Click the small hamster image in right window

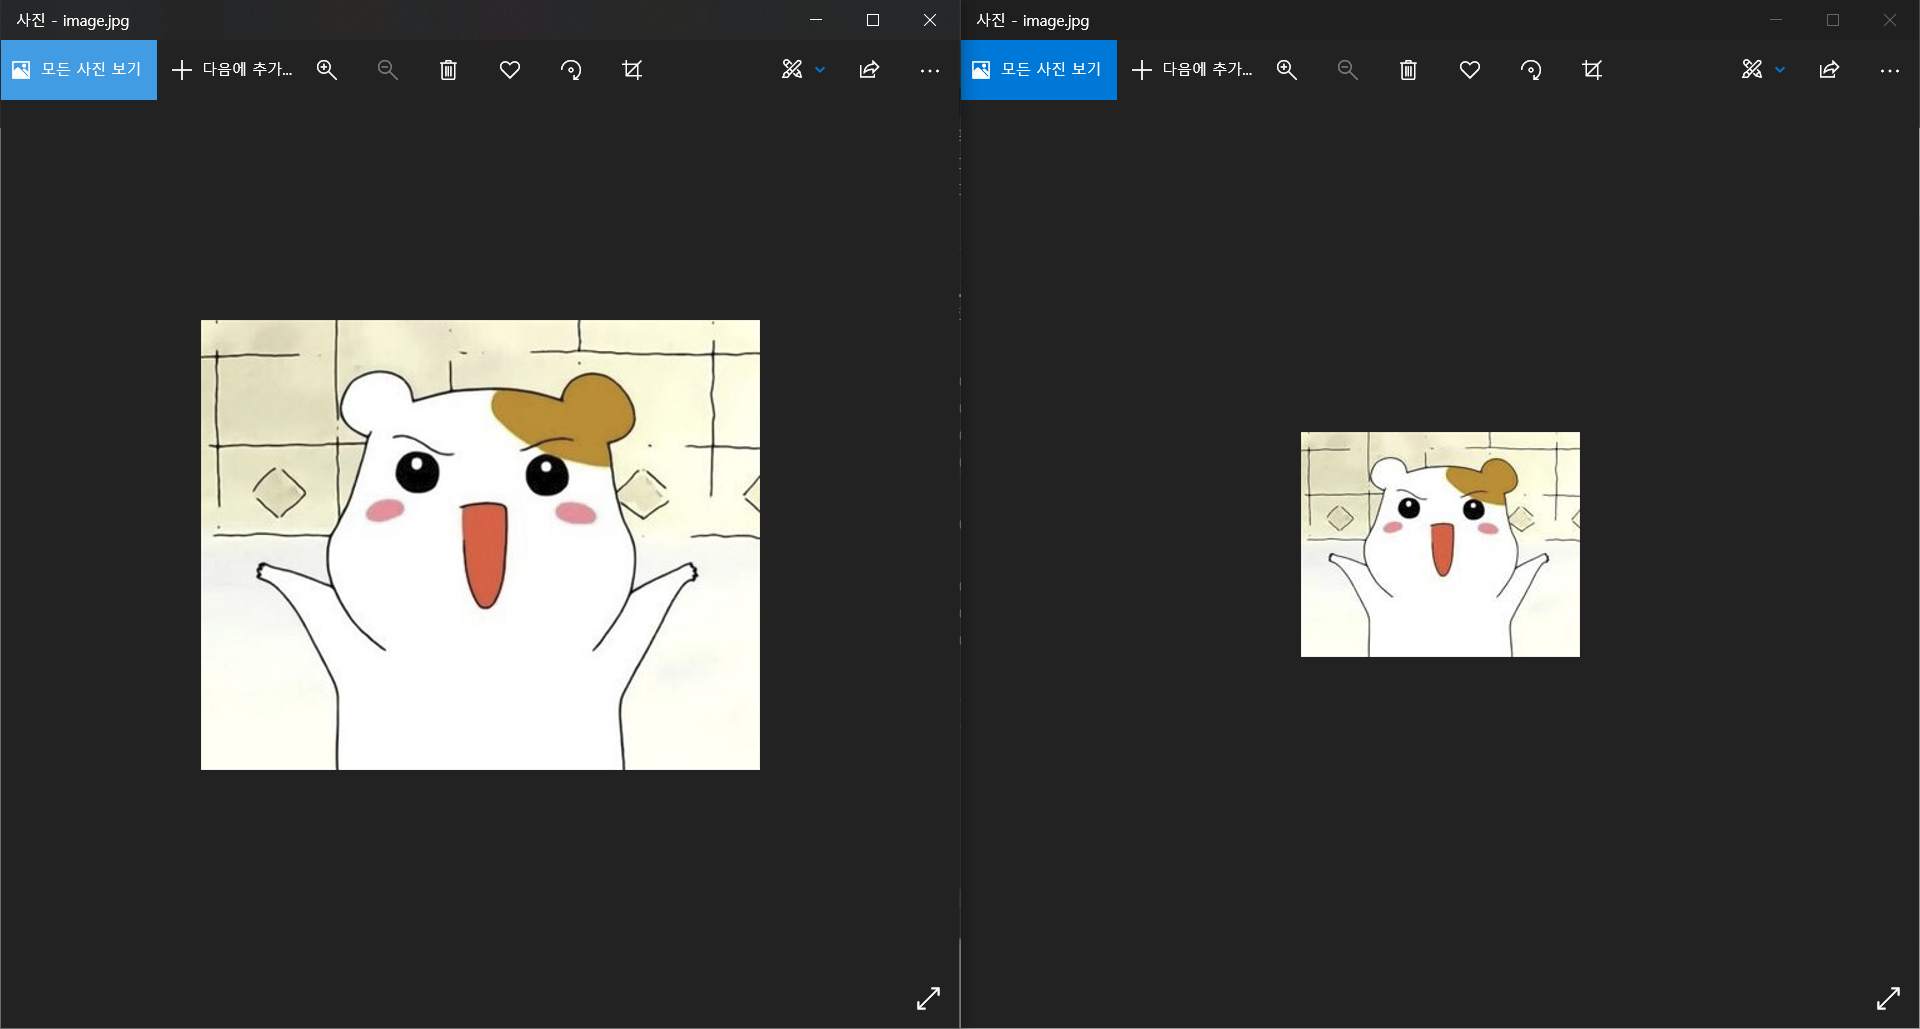click(1440, 544)
